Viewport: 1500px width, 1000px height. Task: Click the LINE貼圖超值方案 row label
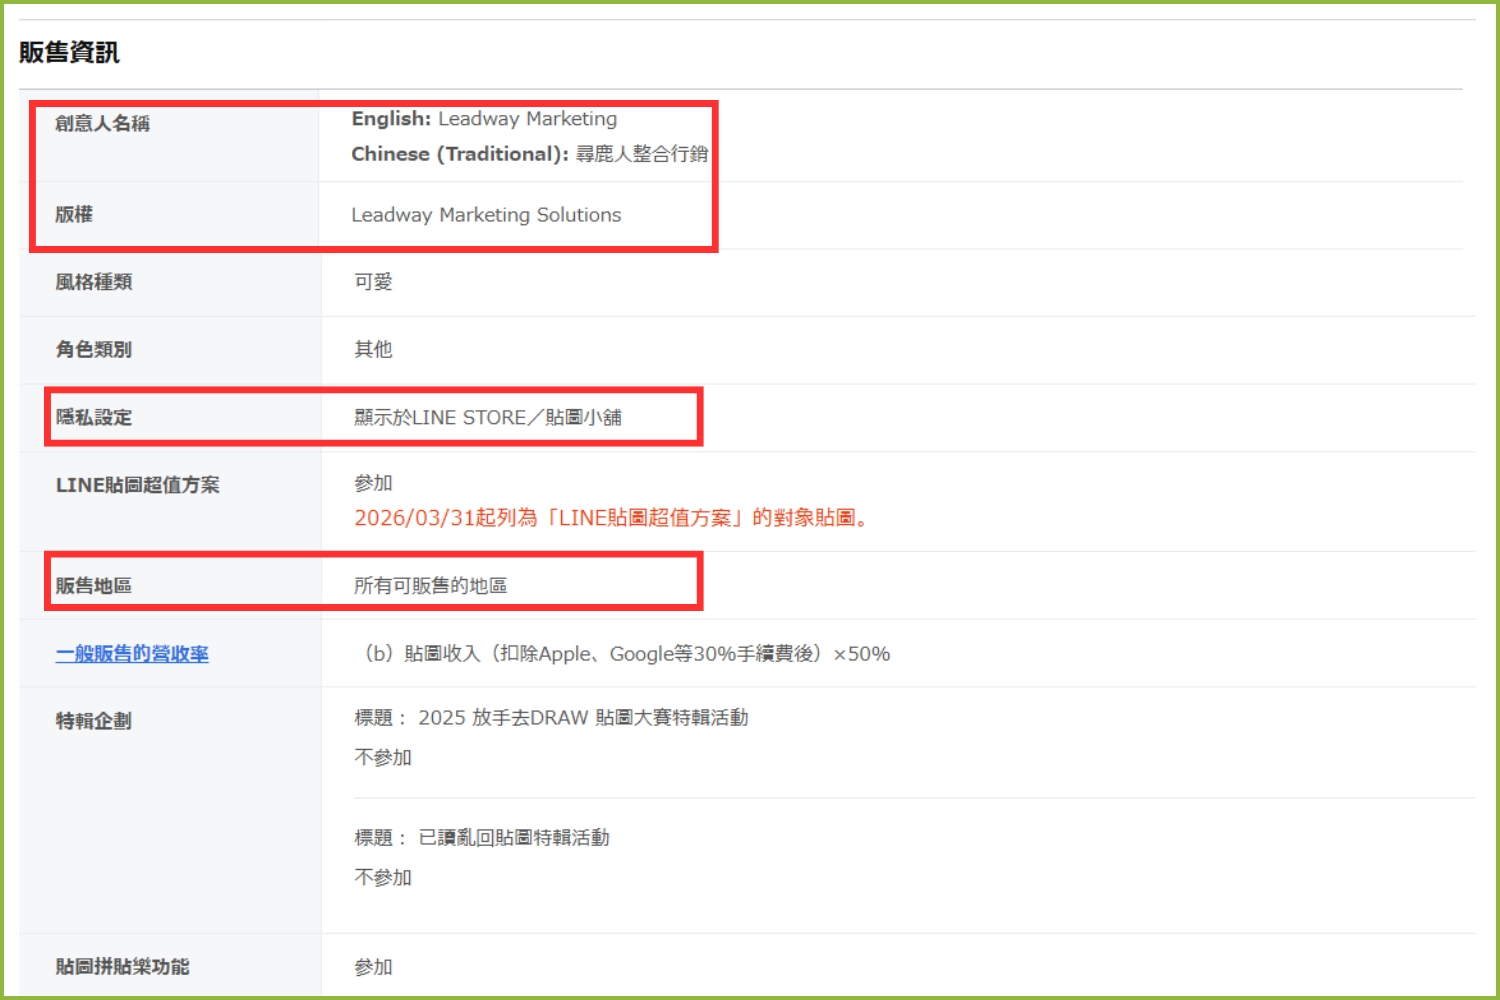[x=137, y=485]
